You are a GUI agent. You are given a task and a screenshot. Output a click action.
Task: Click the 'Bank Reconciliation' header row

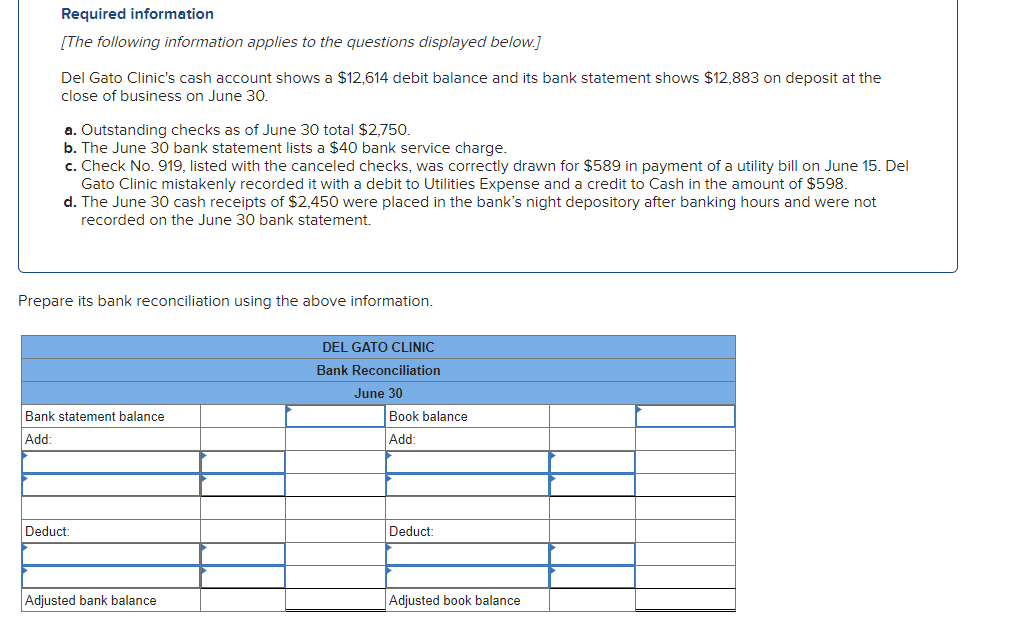click(x=378, y=370)
